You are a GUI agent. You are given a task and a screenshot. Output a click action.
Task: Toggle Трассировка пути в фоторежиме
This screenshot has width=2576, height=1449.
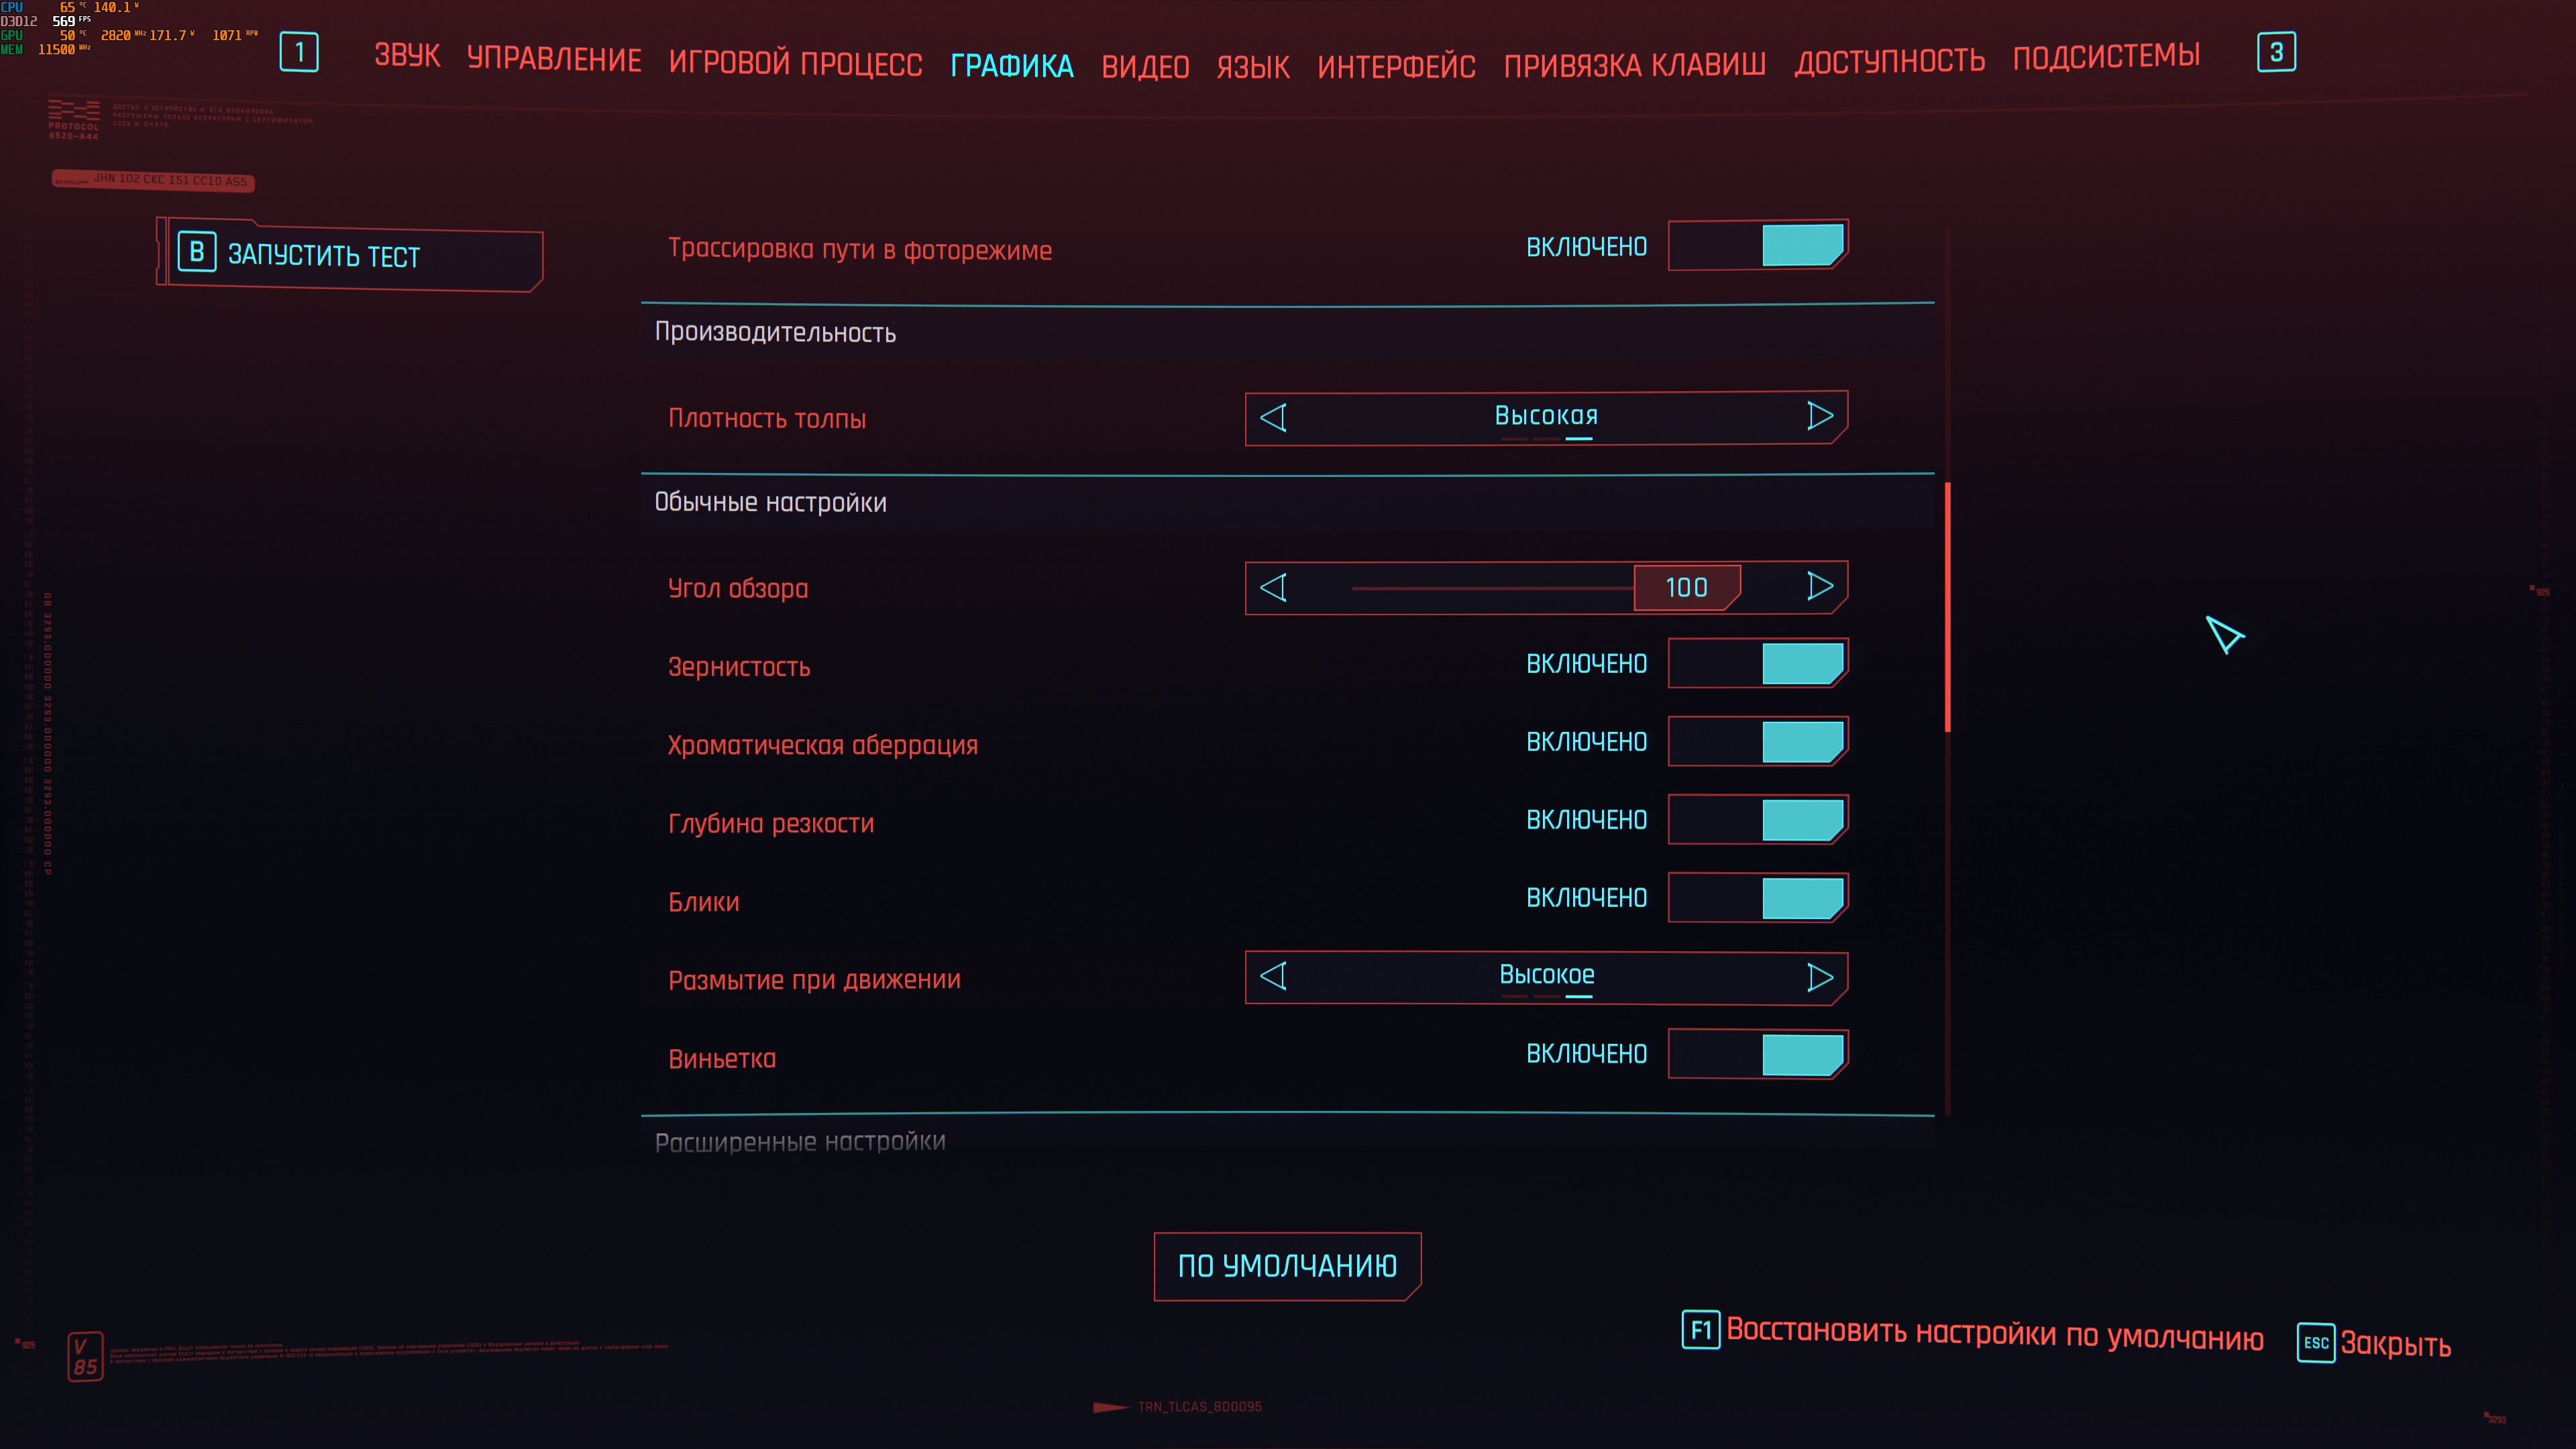[x=1757, y=246]
